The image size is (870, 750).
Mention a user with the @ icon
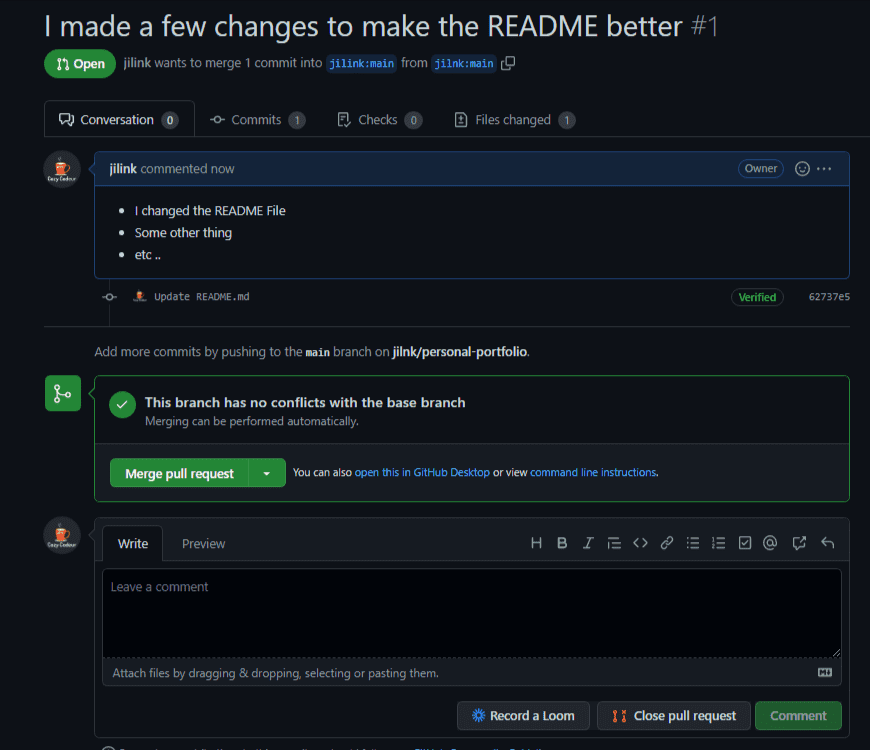tap(770, 543)
